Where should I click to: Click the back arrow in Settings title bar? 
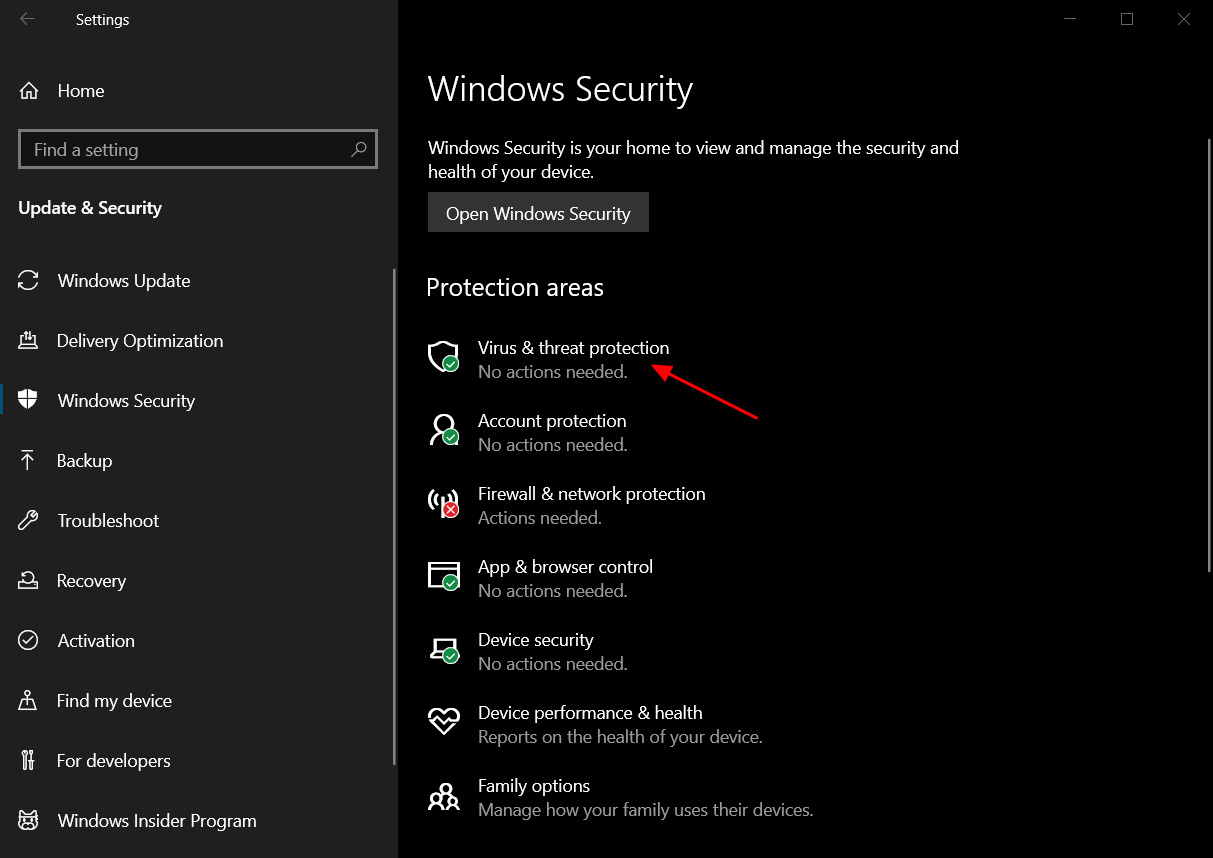[27, 19]
